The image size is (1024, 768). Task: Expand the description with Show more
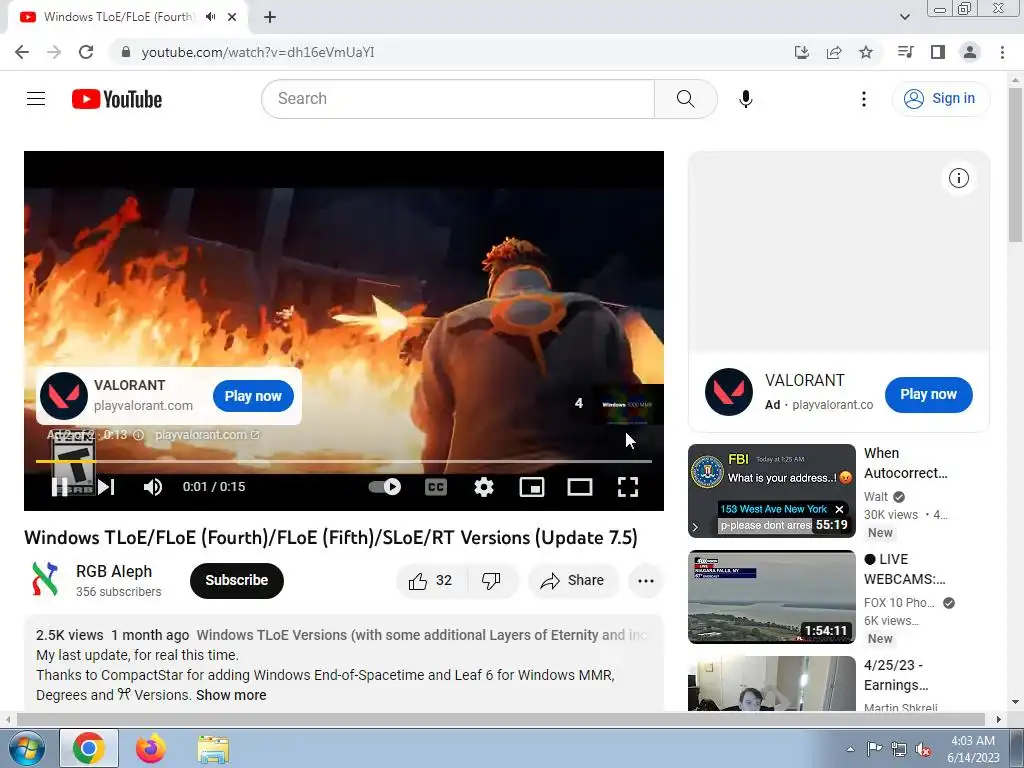pyautogui.click(x=231, y=695)
